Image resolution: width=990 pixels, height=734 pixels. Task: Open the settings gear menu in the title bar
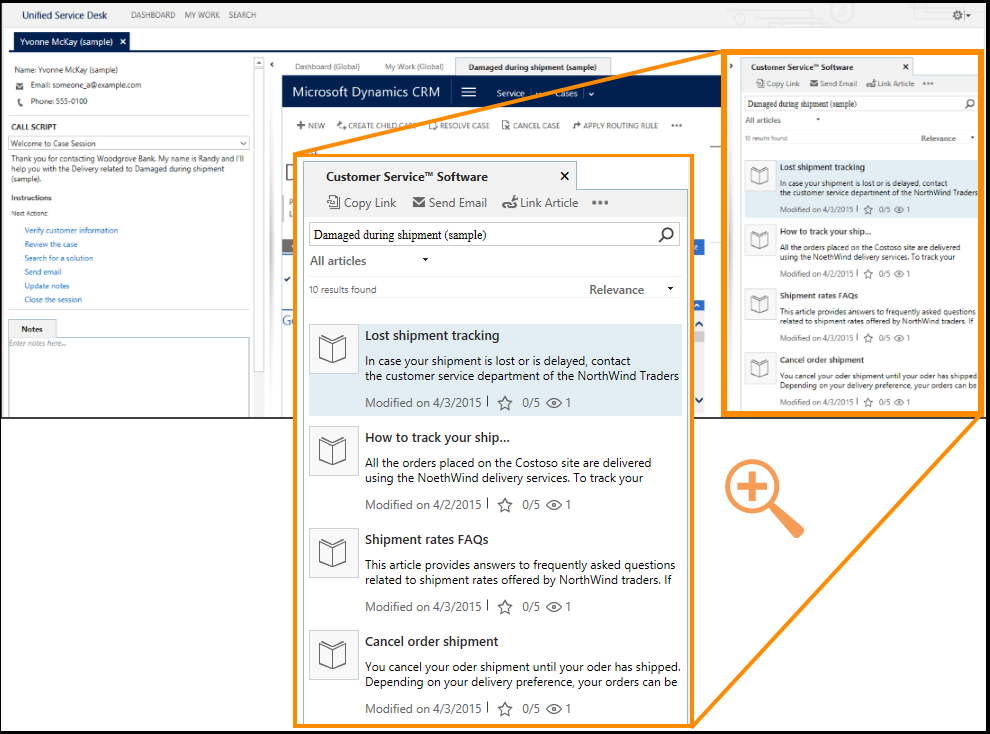[960, 15]
